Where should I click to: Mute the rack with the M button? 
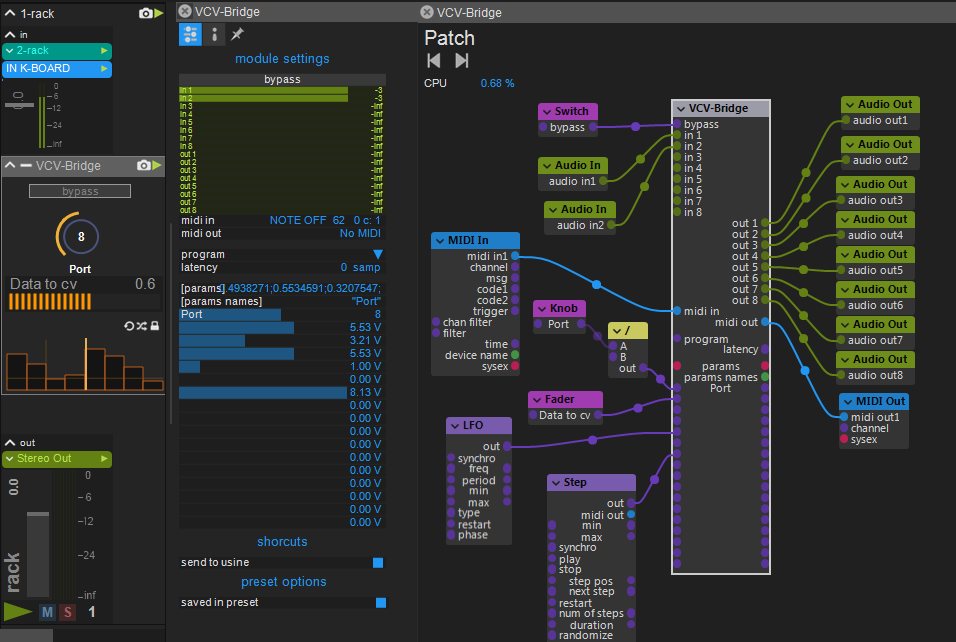(x=47, y=612)
